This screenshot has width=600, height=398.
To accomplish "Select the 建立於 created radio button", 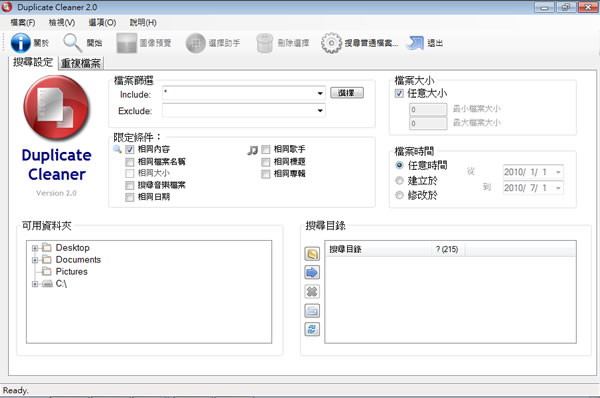I will pos(399,180).
